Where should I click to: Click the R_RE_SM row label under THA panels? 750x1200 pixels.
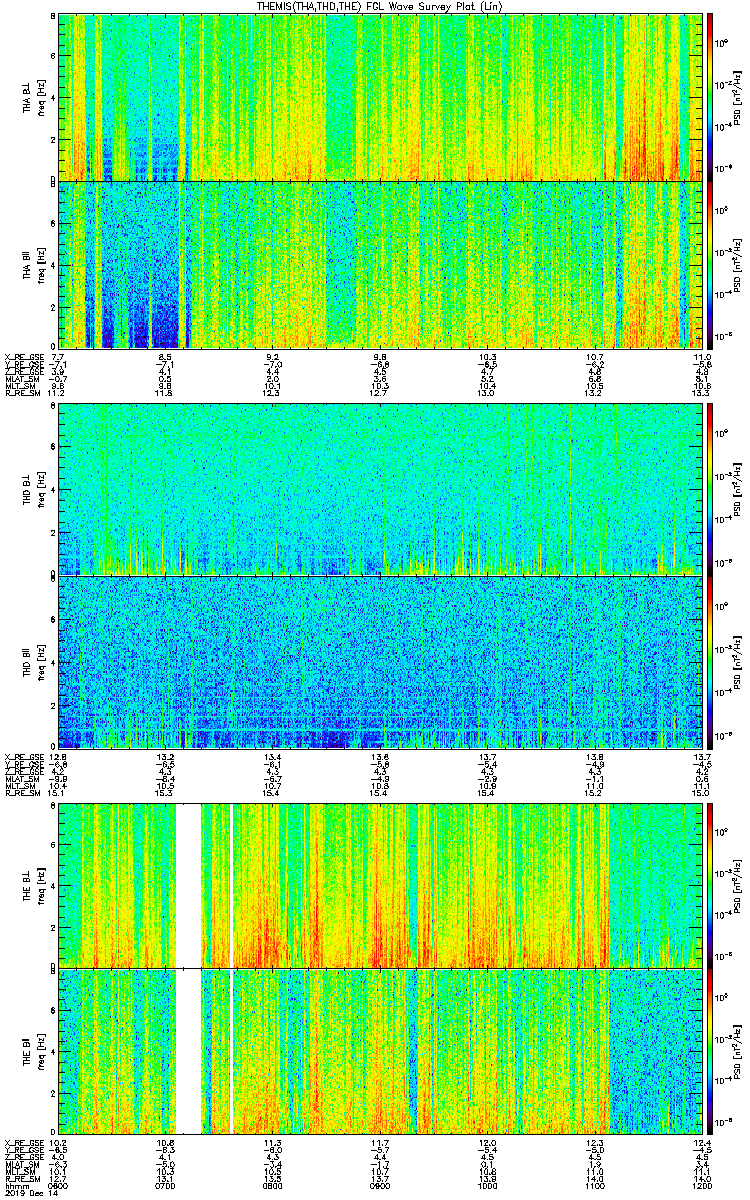click(21, 394)
